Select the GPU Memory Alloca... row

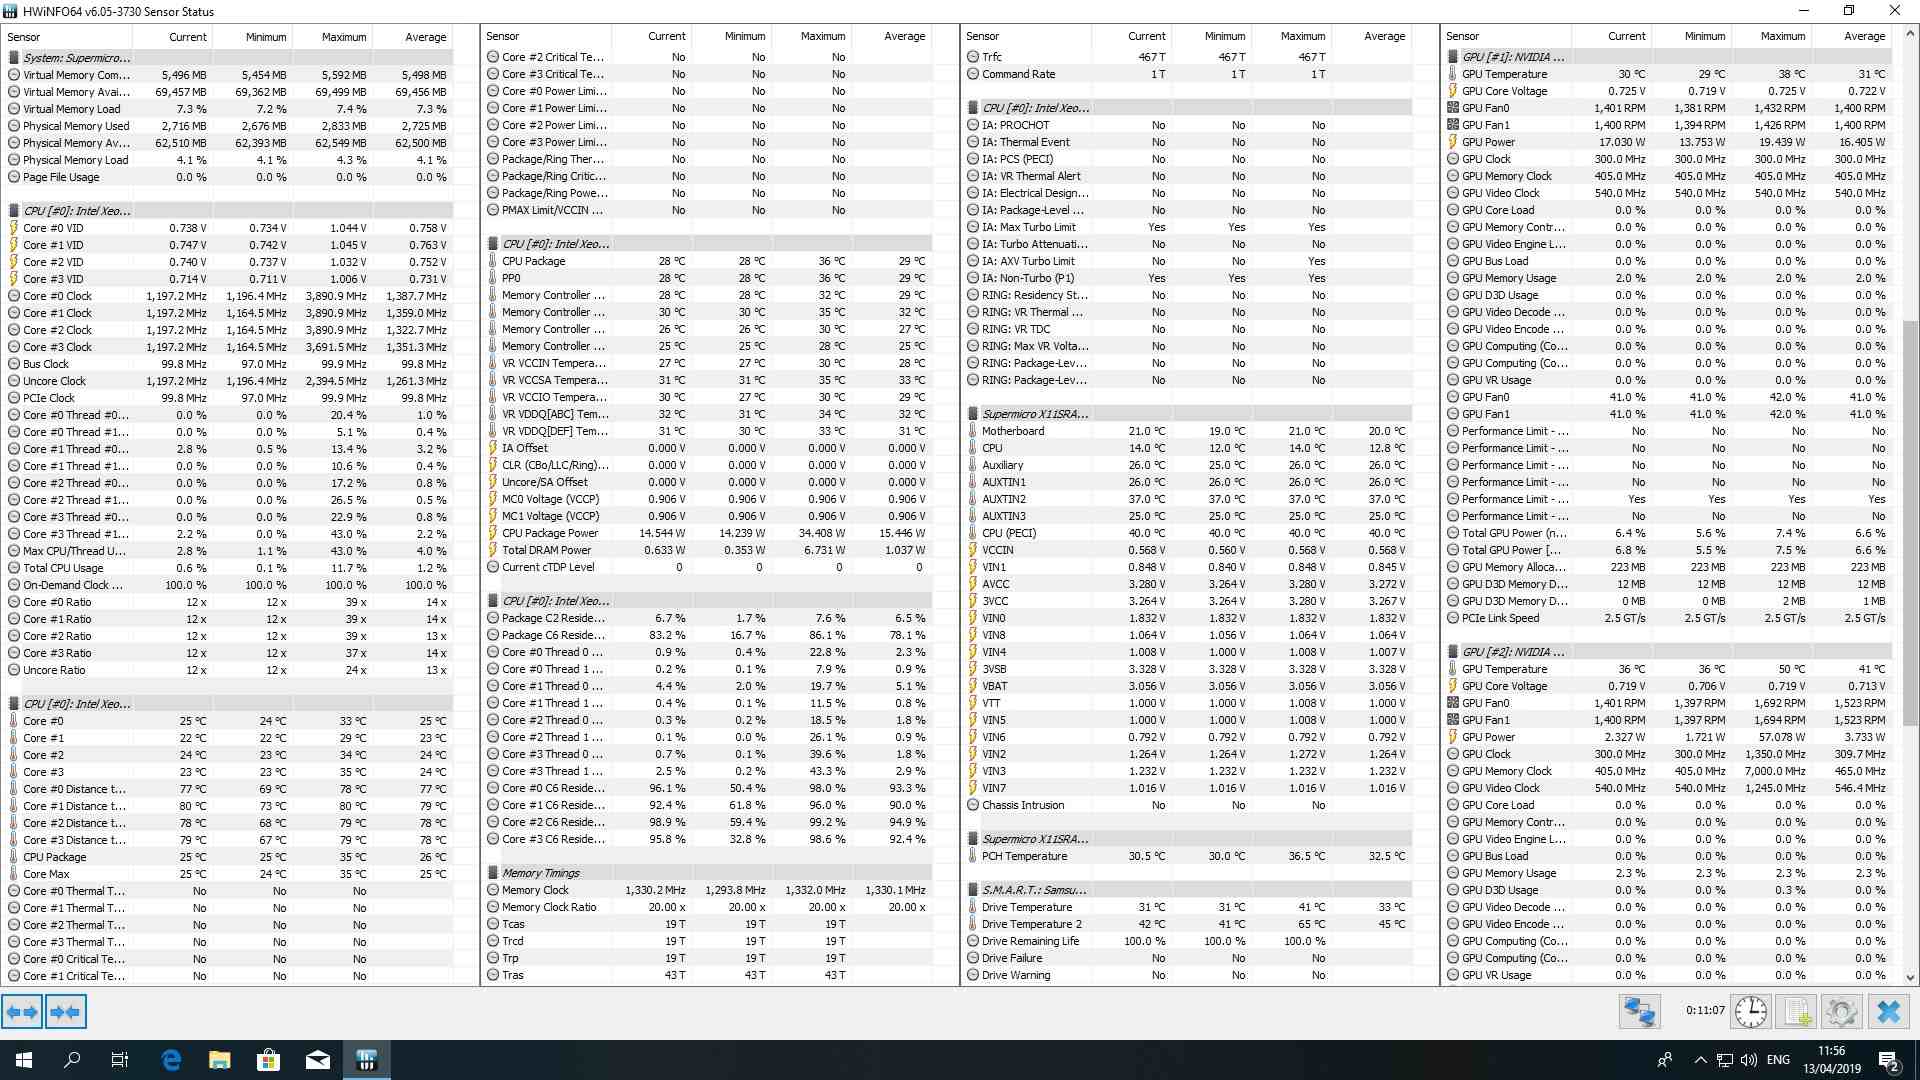point(1668,567)
